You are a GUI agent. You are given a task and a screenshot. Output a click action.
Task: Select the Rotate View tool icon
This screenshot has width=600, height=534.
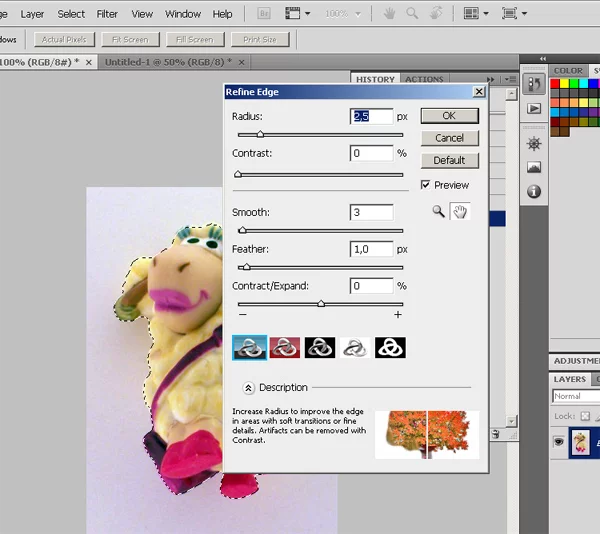tap(436, 13)
